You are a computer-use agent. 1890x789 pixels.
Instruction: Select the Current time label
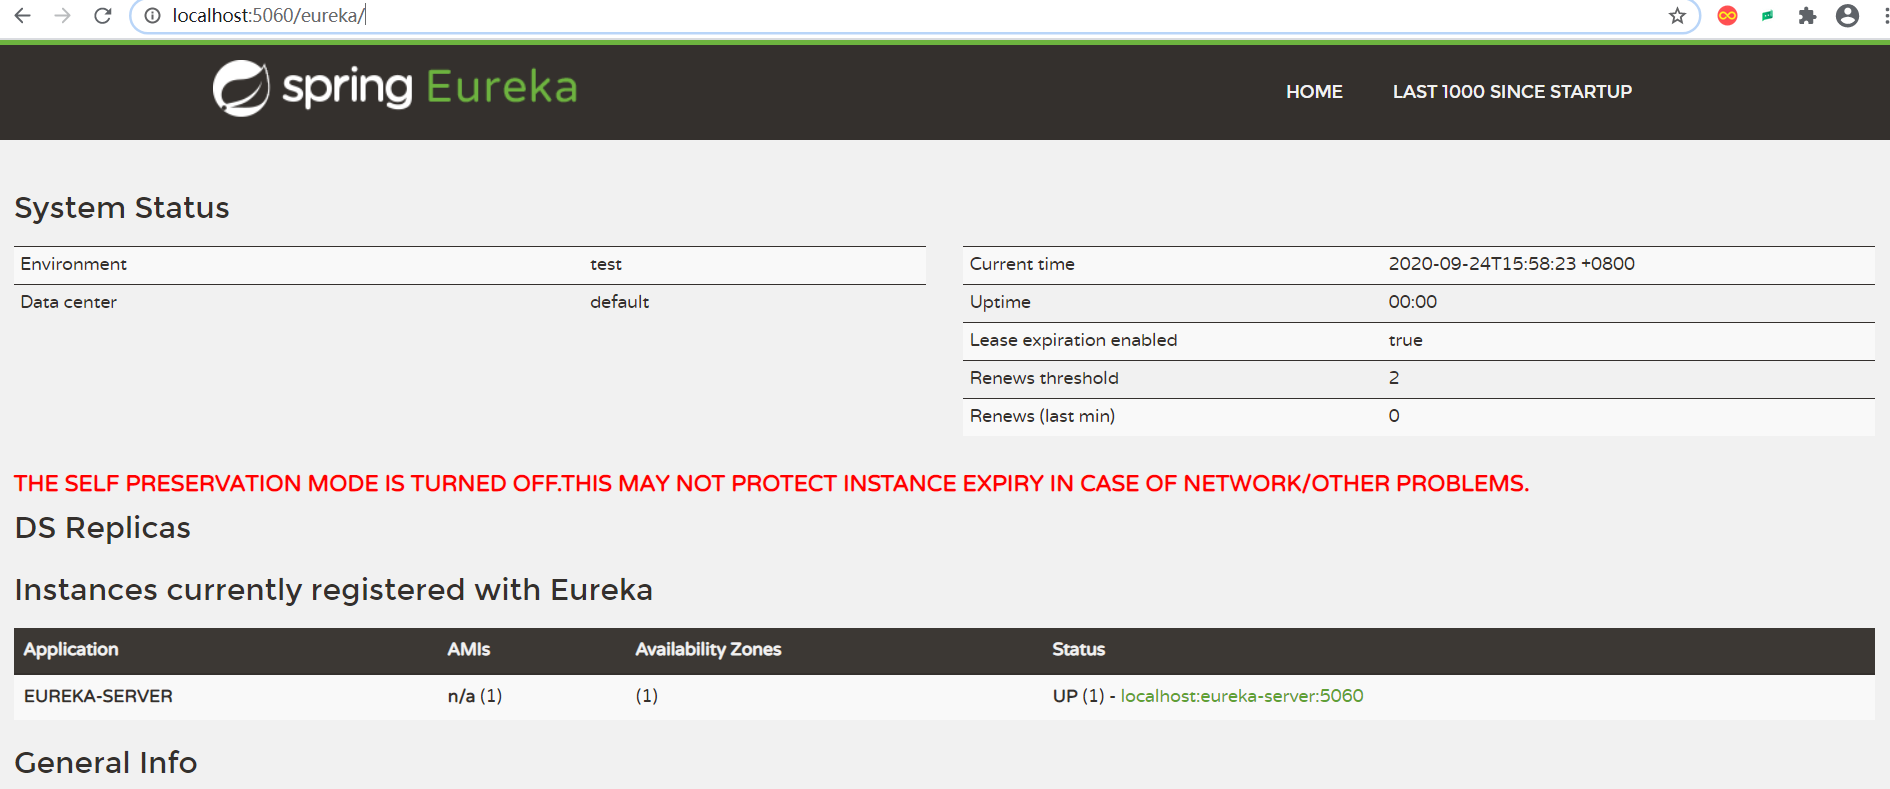1022,264
